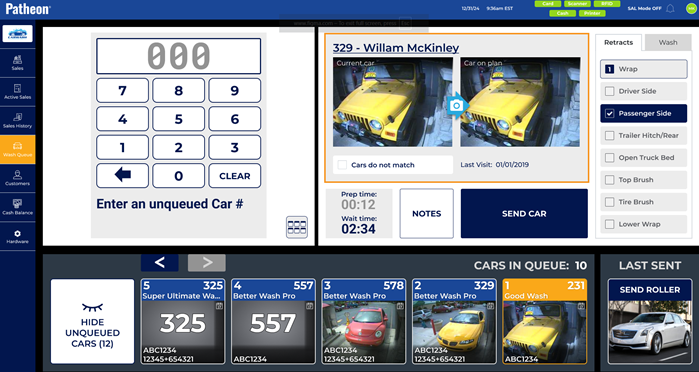Check the Top Brush retract option
The image size is (699, 372).
click(609, 180)
